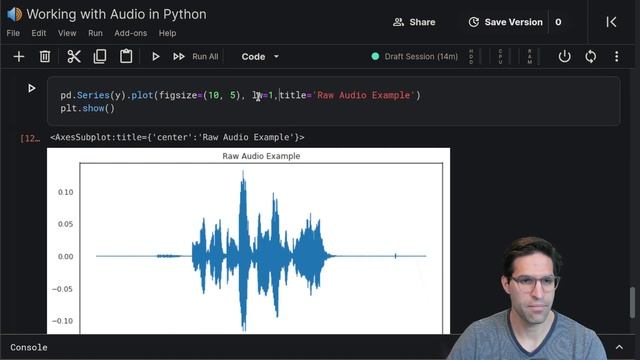Screen dimensions: 640x360
Task: Open the Edit menu
Action: 39,33
